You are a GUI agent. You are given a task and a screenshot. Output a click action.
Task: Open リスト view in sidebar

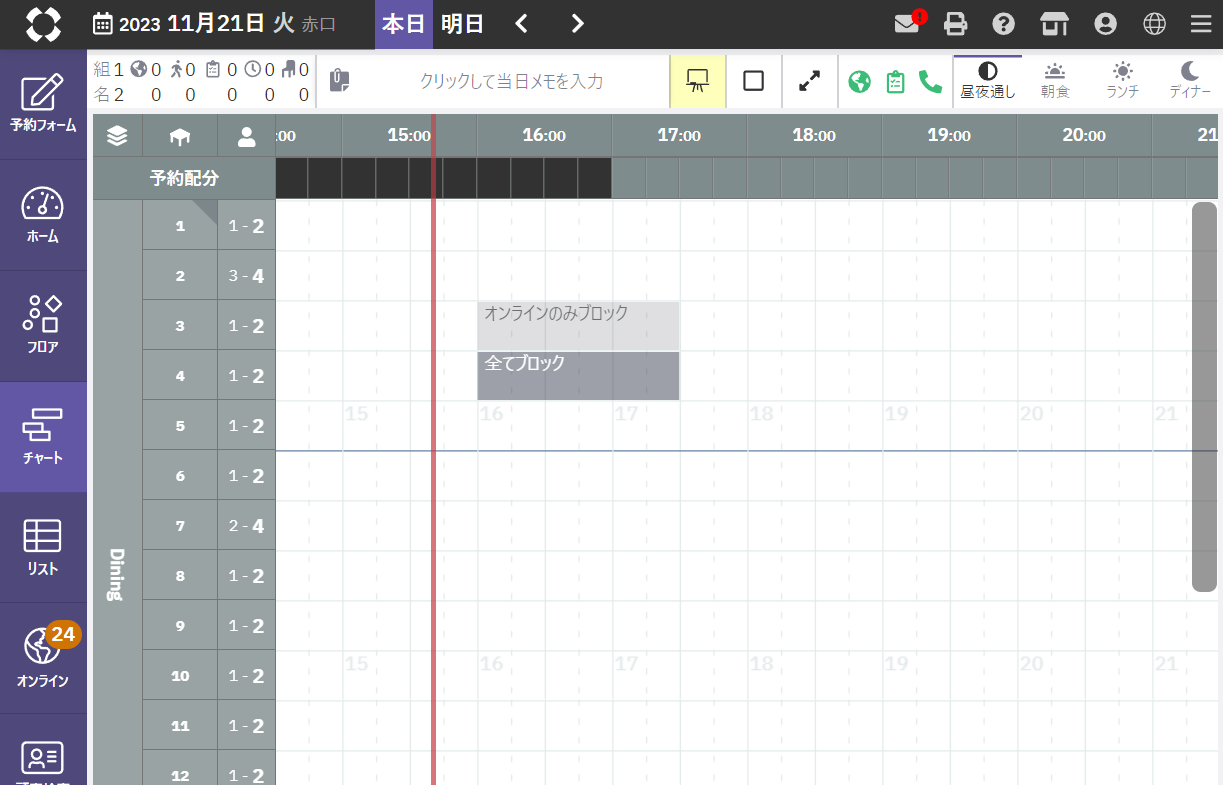(43, 547)
